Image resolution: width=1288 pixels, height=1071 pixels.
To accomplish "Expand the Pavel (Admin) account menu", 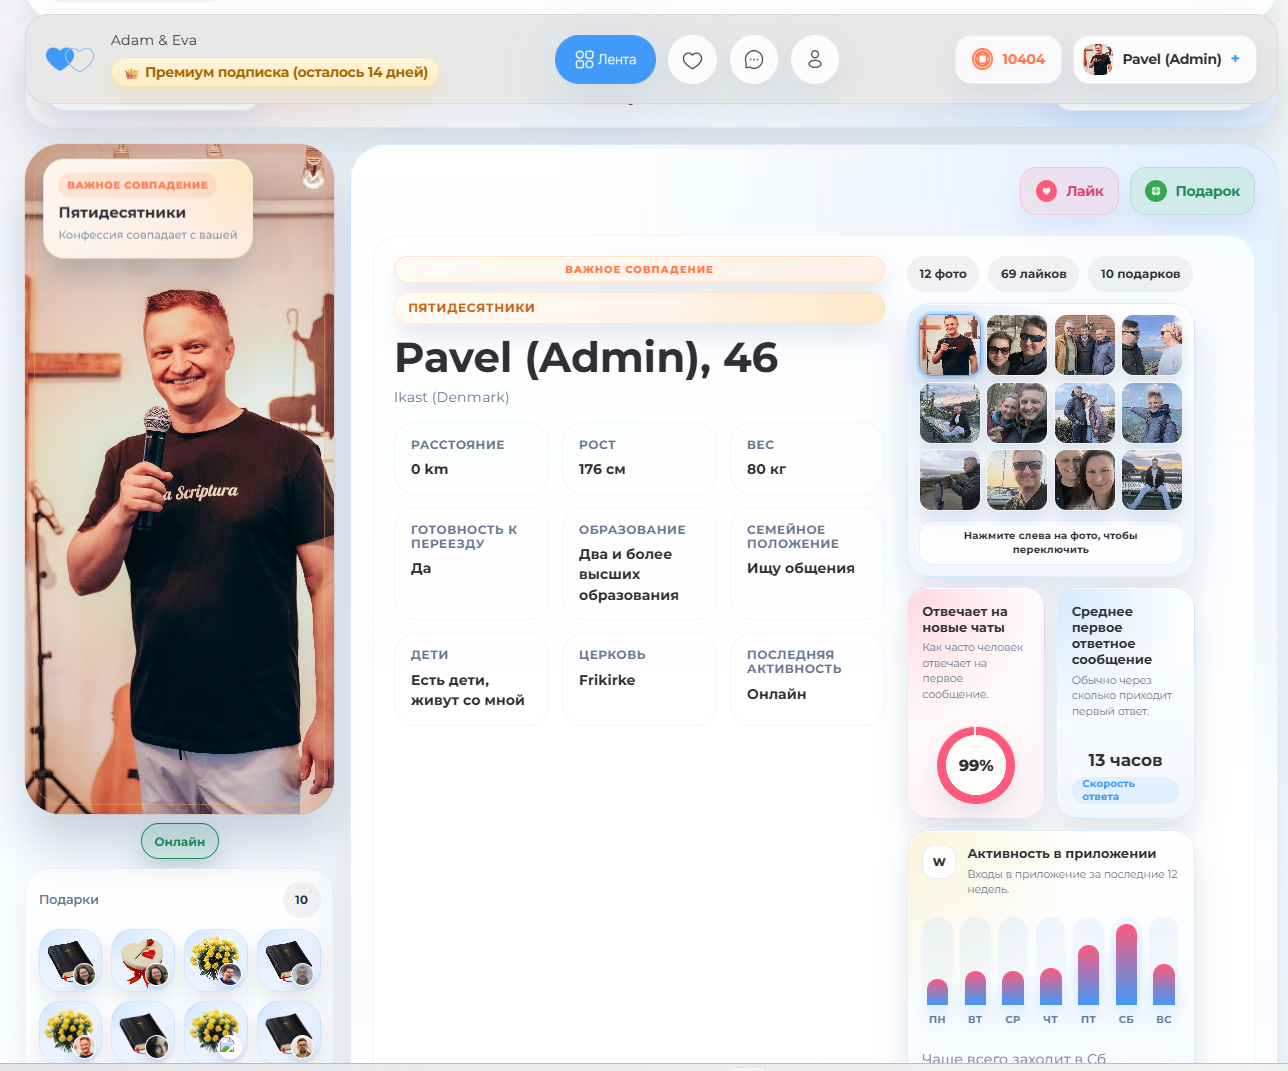I will [x=1164, y=59].
